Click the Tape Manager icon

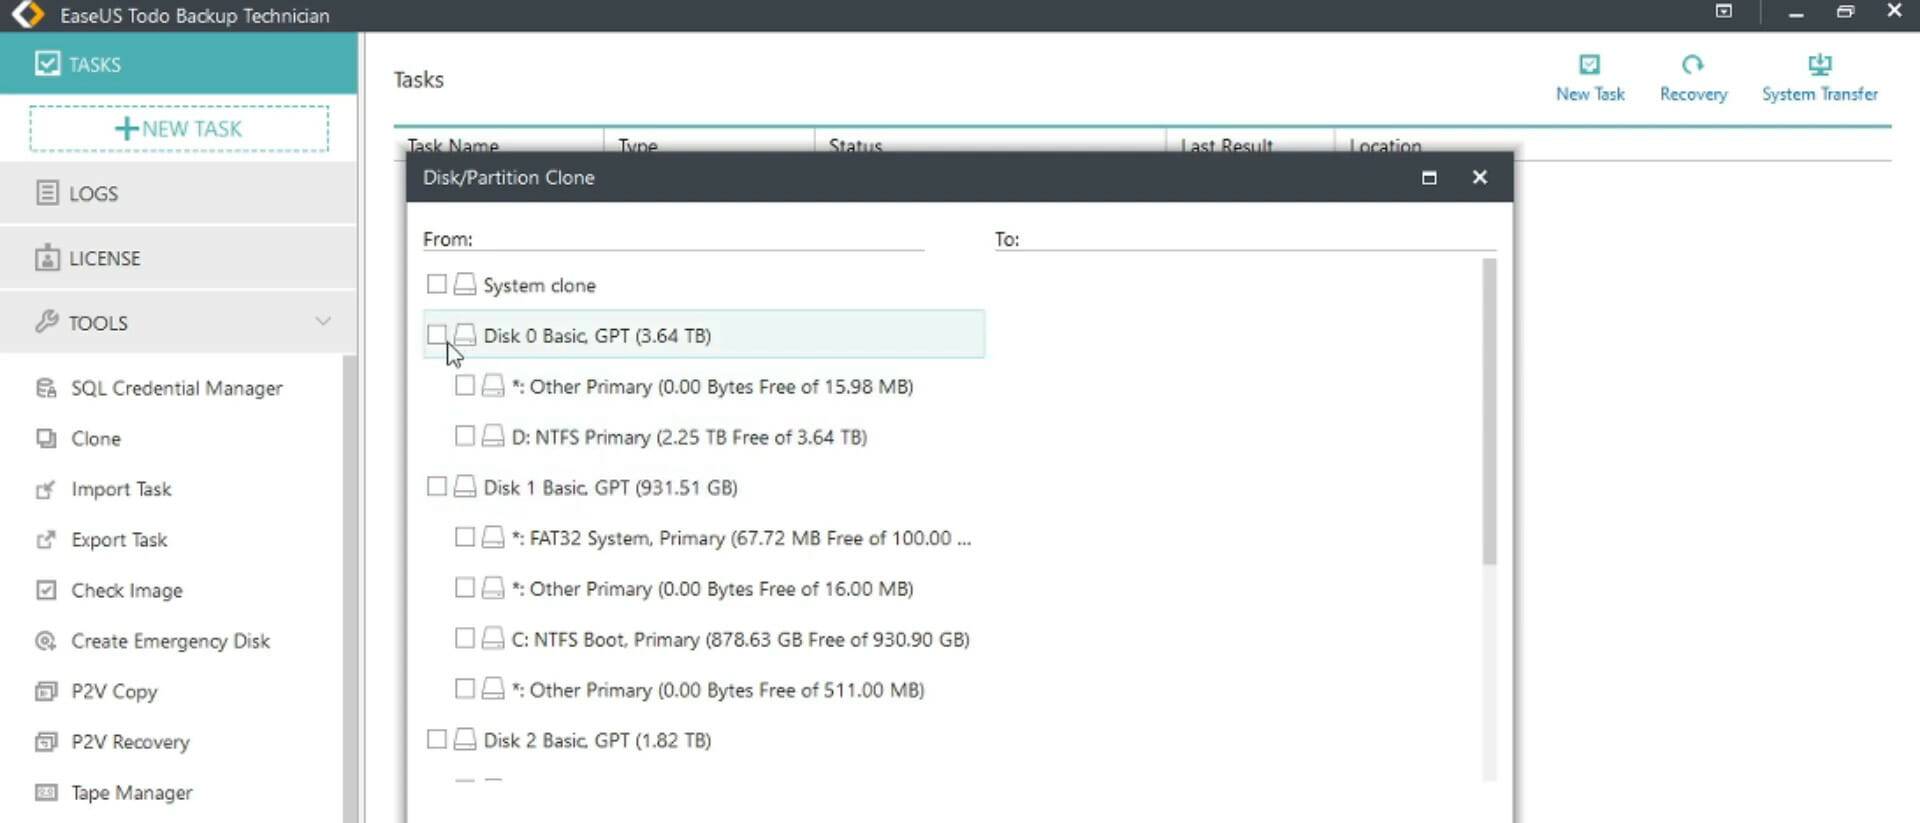(46, 792)
